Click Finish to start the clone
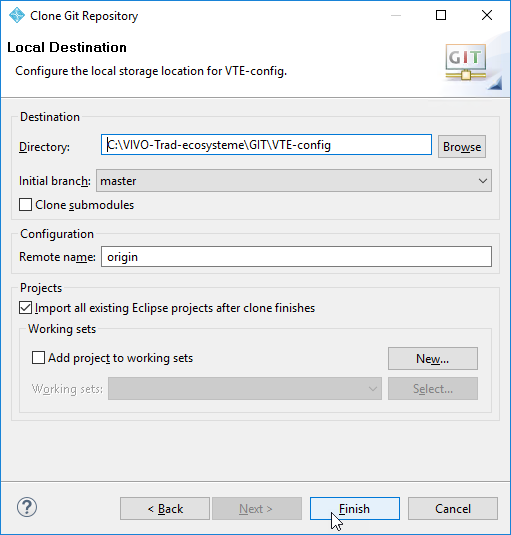Image resolution: width=511 pixels, height=535 pixels. [355, 508]
